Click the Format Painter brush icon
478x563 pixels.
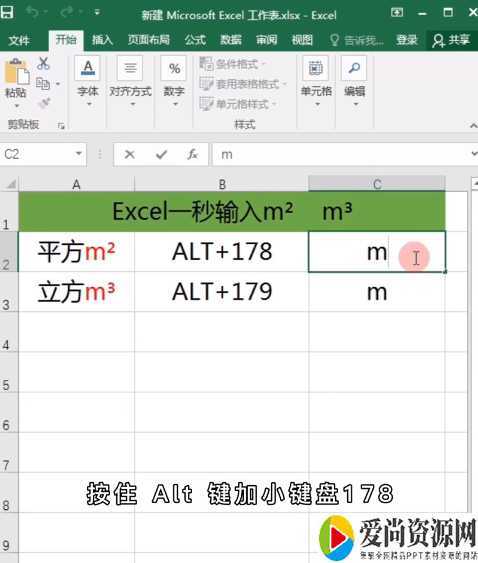[45, 103]
